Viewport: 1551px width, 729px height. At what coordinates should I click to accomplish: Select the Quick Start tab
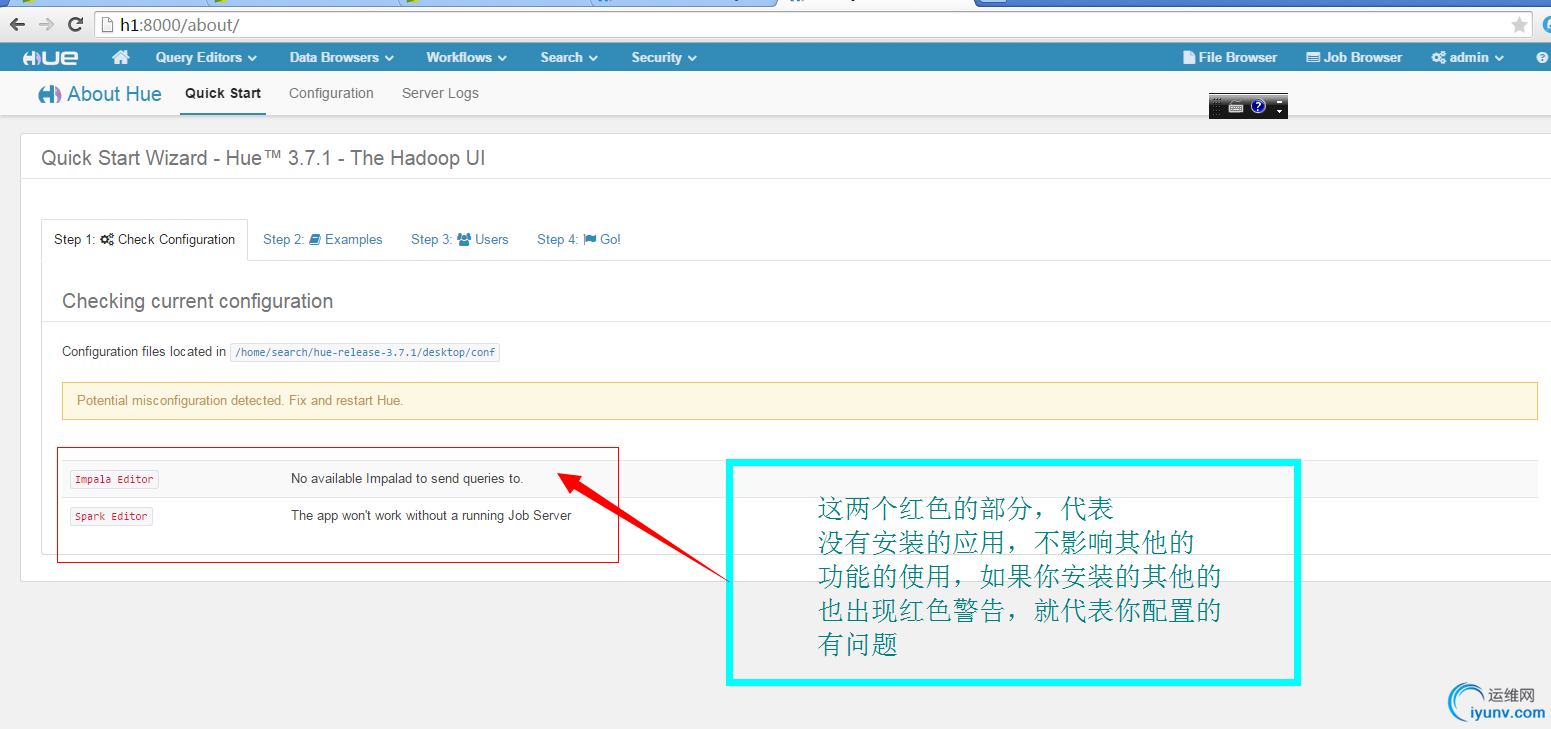click(x=223, y=93)
